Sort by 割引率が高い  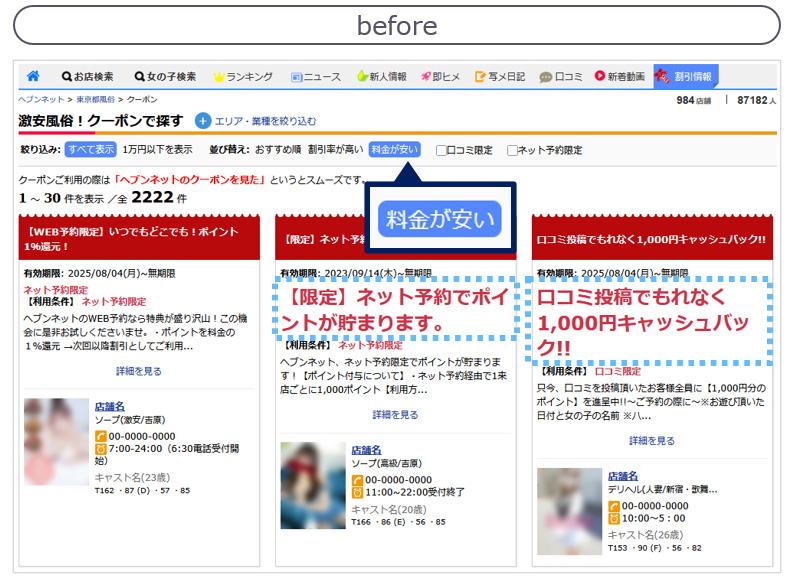pos(335,149)
